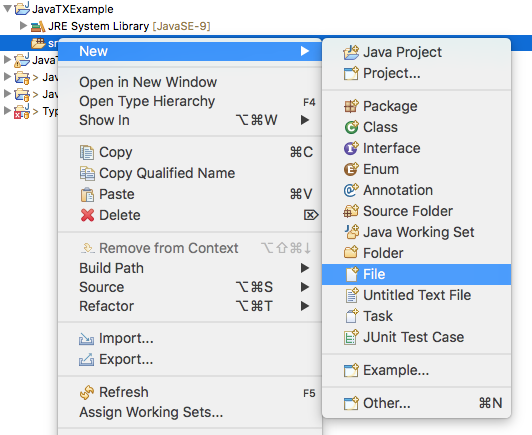Choose Open Type Hierarchy
This screenshot has height=435, width=532.
click(x=190, y=101)
